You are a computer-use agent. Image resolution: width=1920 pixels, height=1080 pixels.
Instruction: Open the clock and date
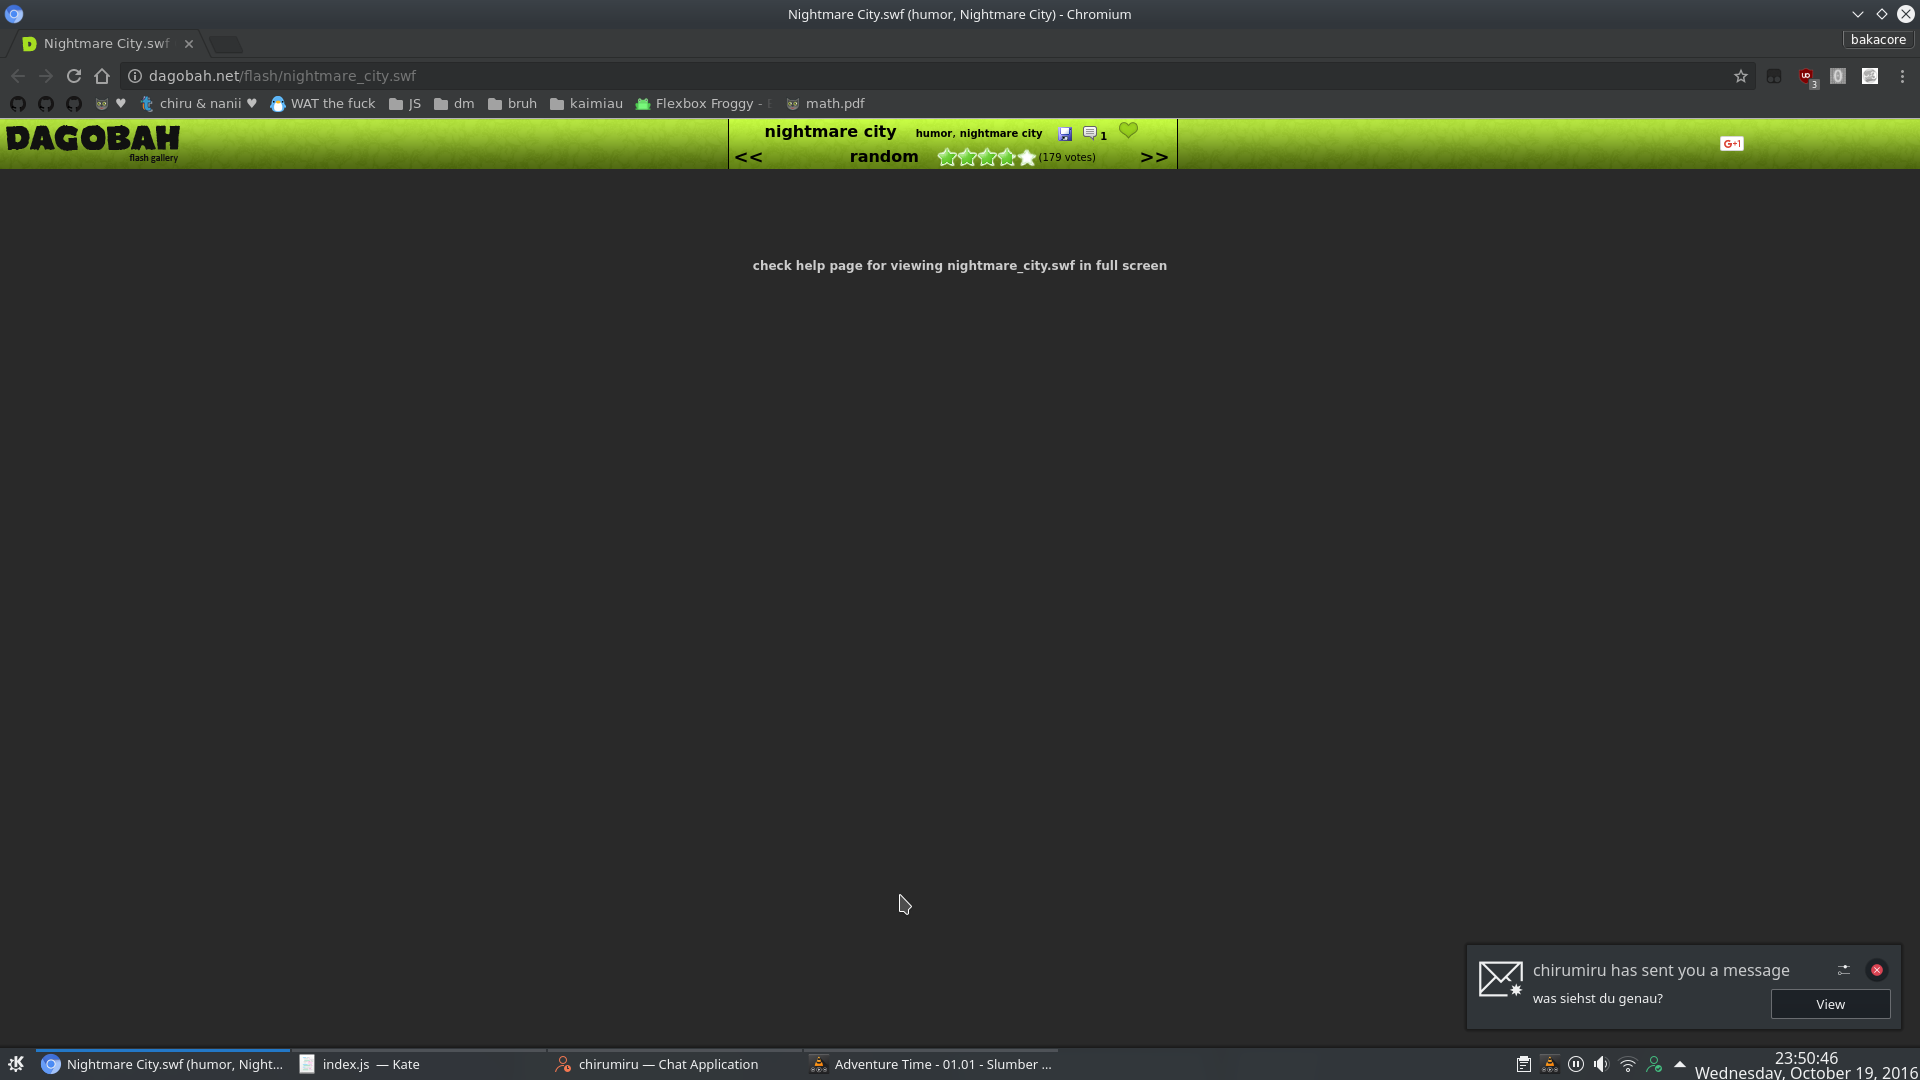(1806, 1065)
